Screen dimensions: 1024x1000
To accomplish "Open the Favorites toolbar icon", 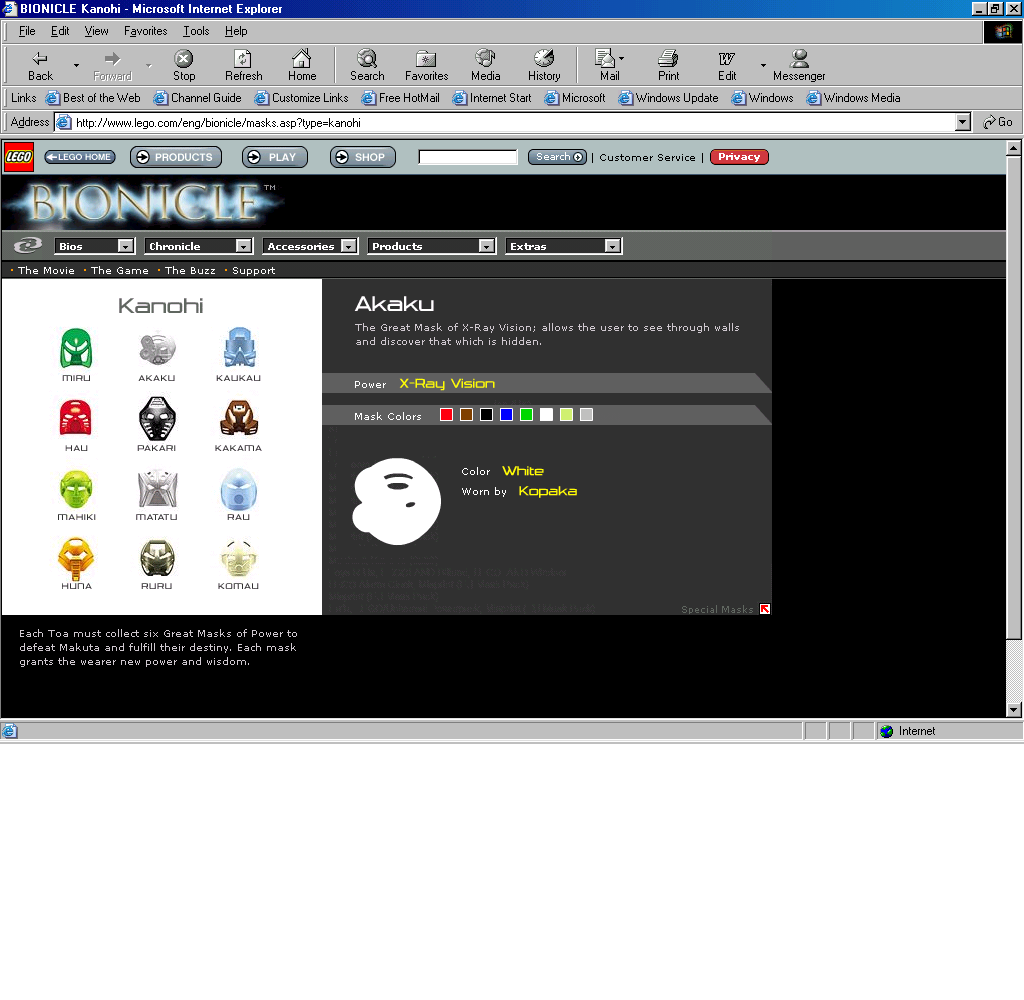I will point(426,66).
